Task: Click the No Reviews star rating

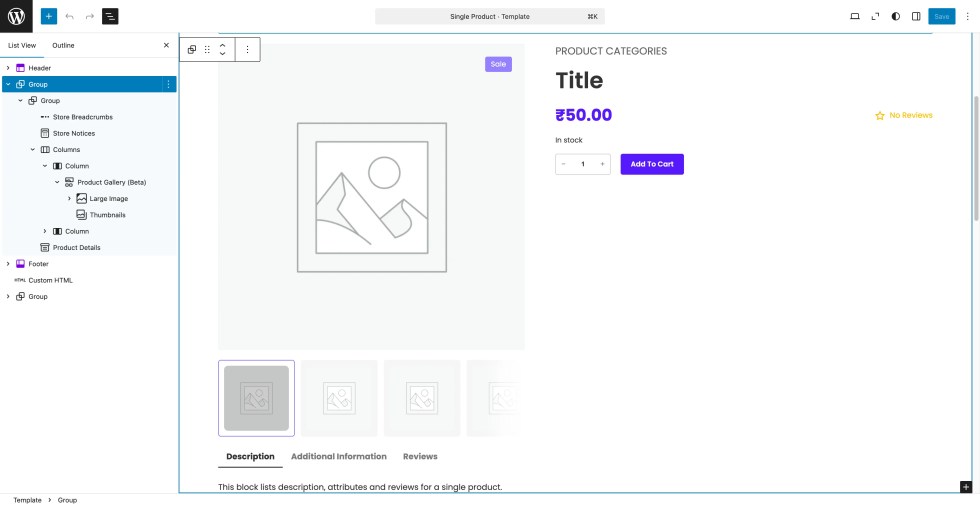Action: click(904, 116)
